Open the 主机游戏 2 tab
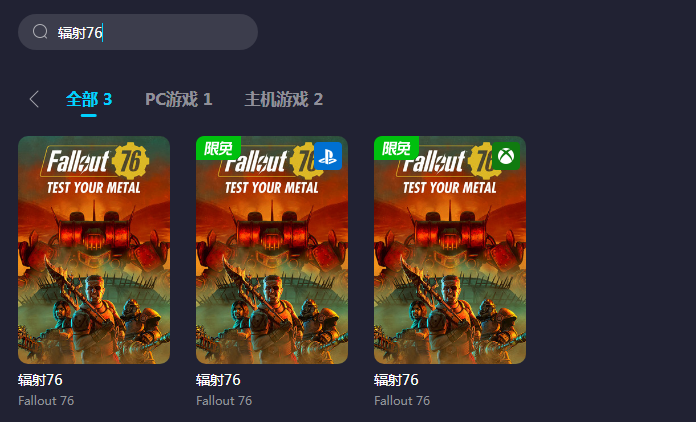Image resolution: width=696 pixels, height=422 pixels. 284,99
